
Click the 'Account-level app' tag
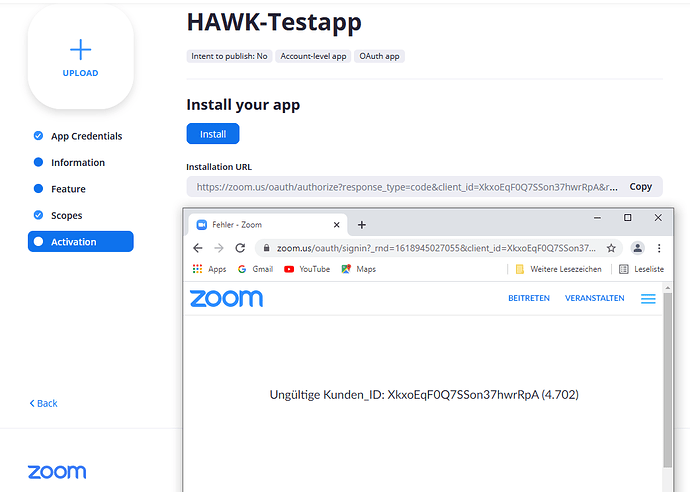(313, 56)
